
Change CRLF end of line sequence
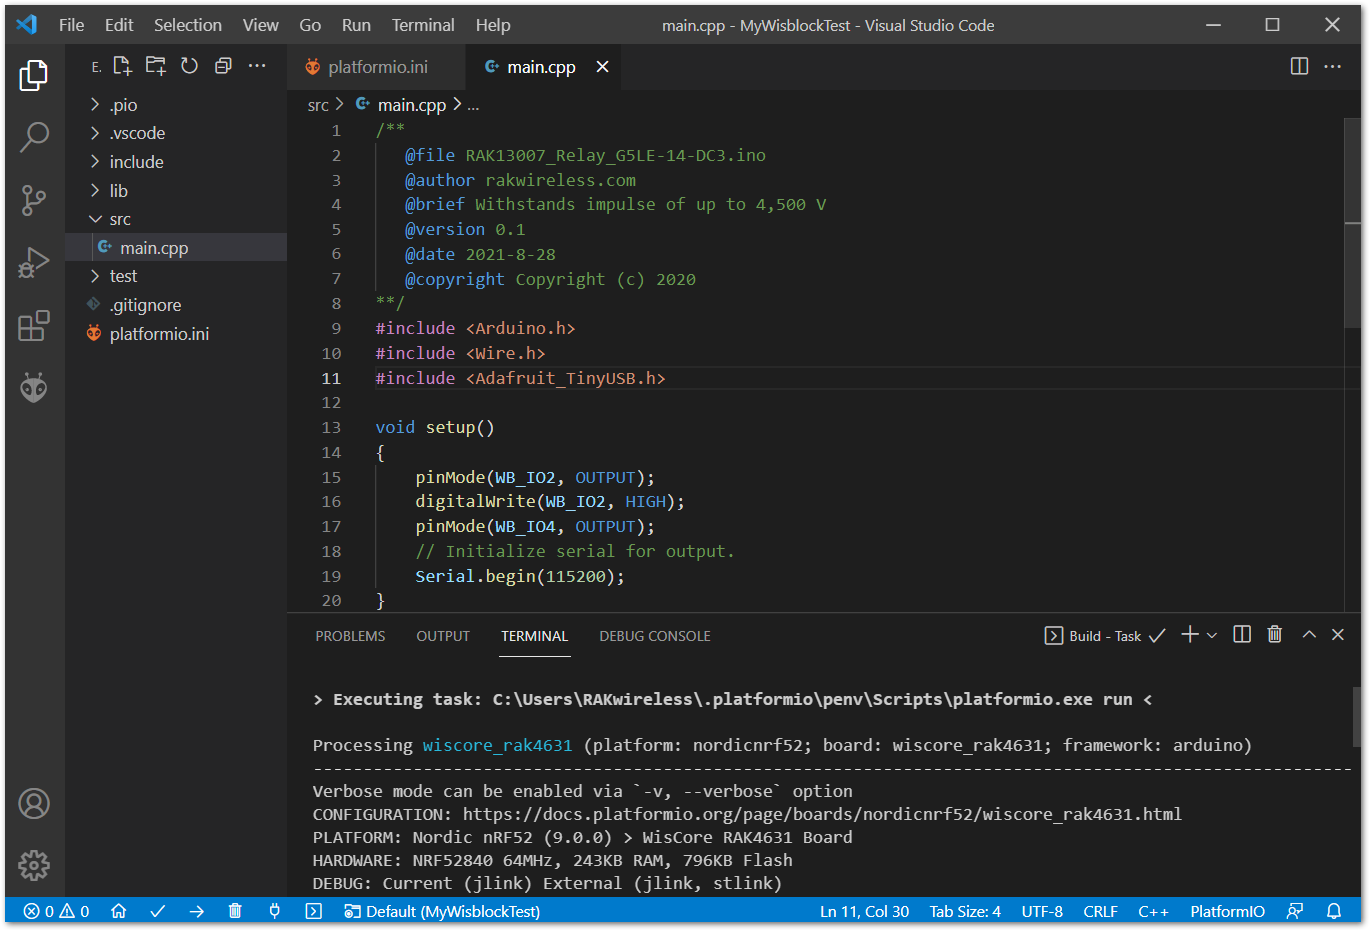pyautogui.click(x=1101, y=911)
